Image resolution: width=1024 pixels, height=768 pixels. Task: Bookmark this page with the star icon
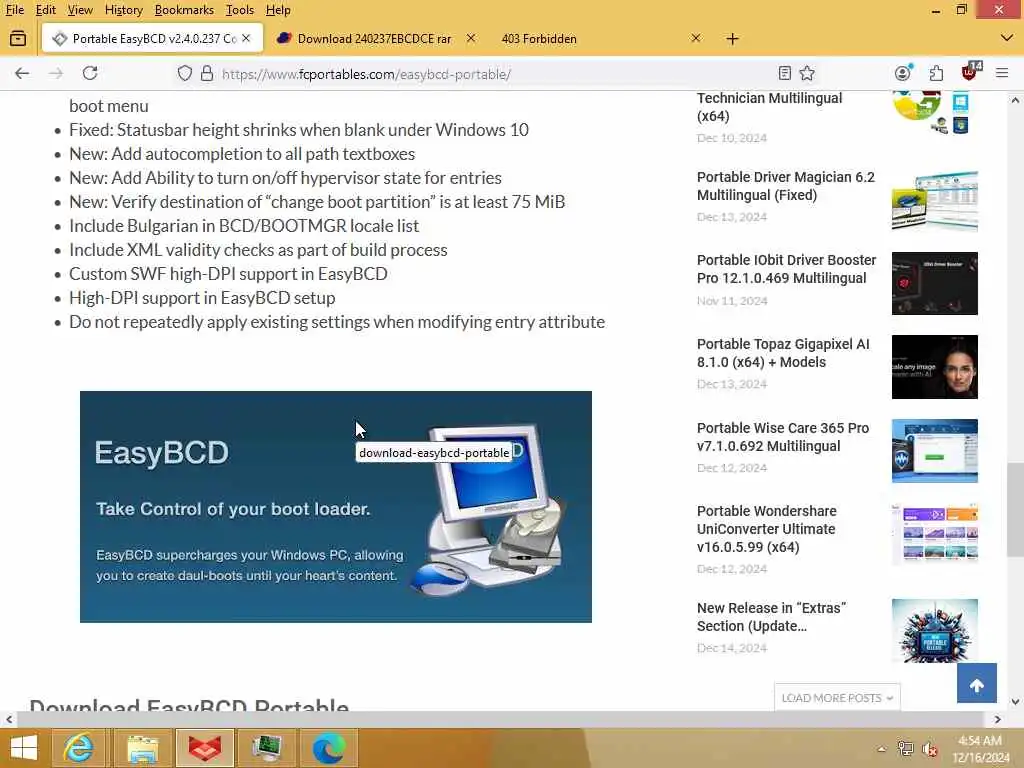[807, 73]
